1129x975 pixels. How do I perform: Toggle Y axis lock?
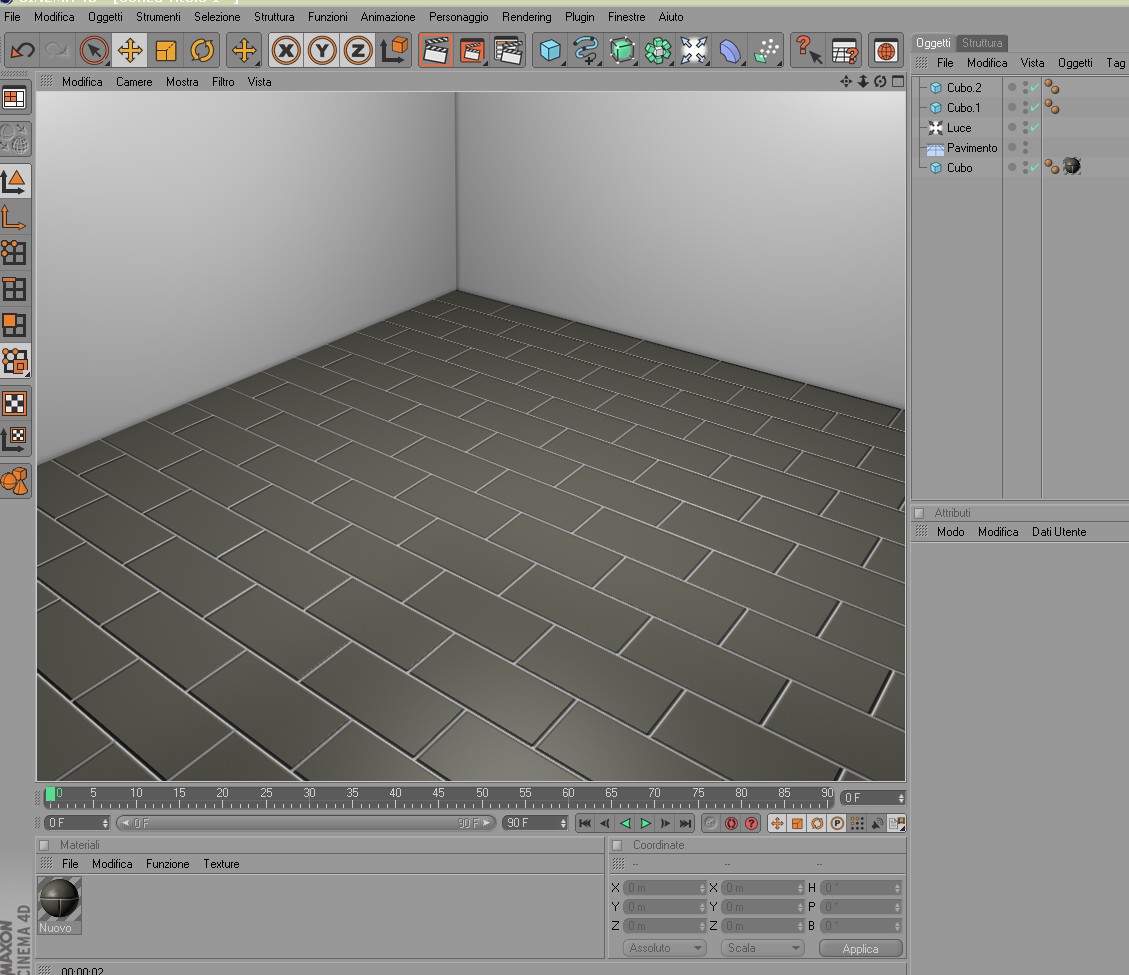click(x=322, y=50)
